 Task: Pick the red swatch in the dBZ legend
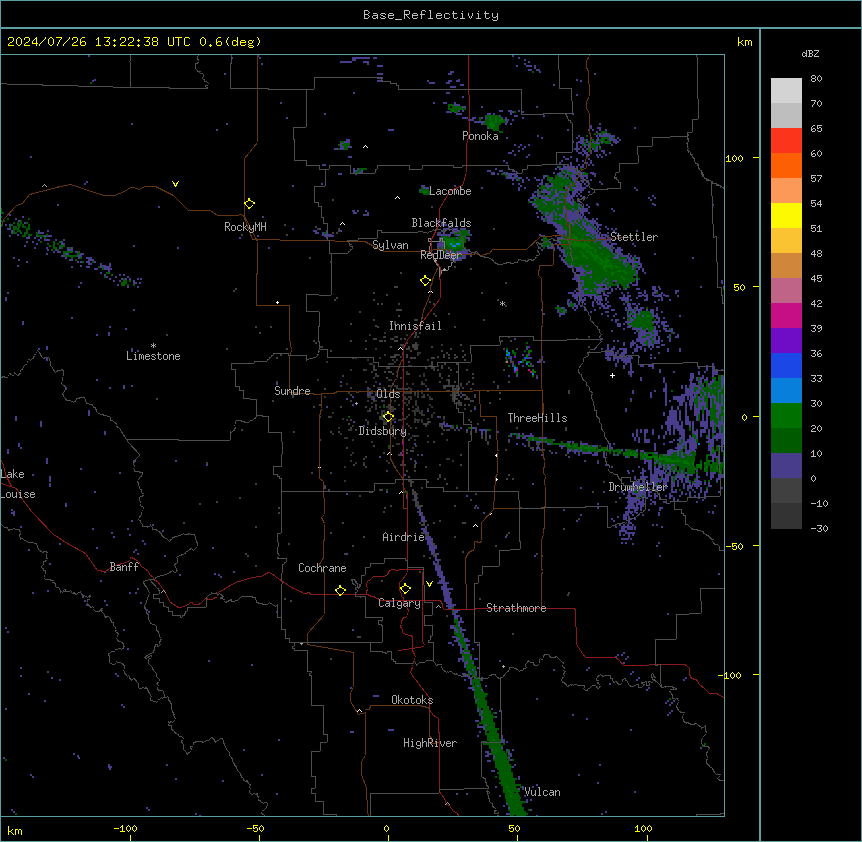[x=786, y=141]
